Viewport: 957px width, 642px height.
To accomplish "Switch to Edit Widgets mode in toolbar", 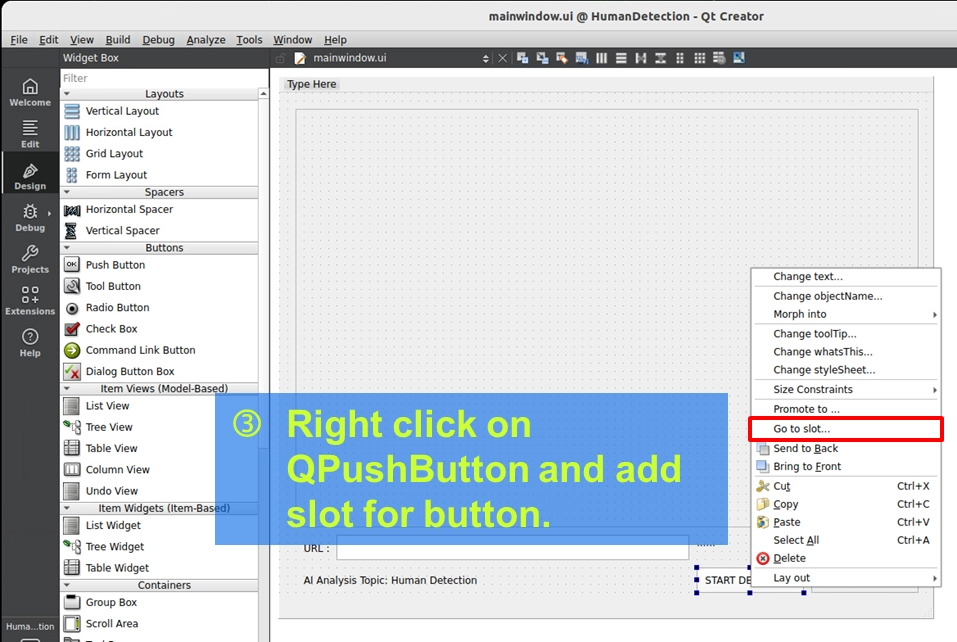I will pyautogui.click(x=522, y=58).
